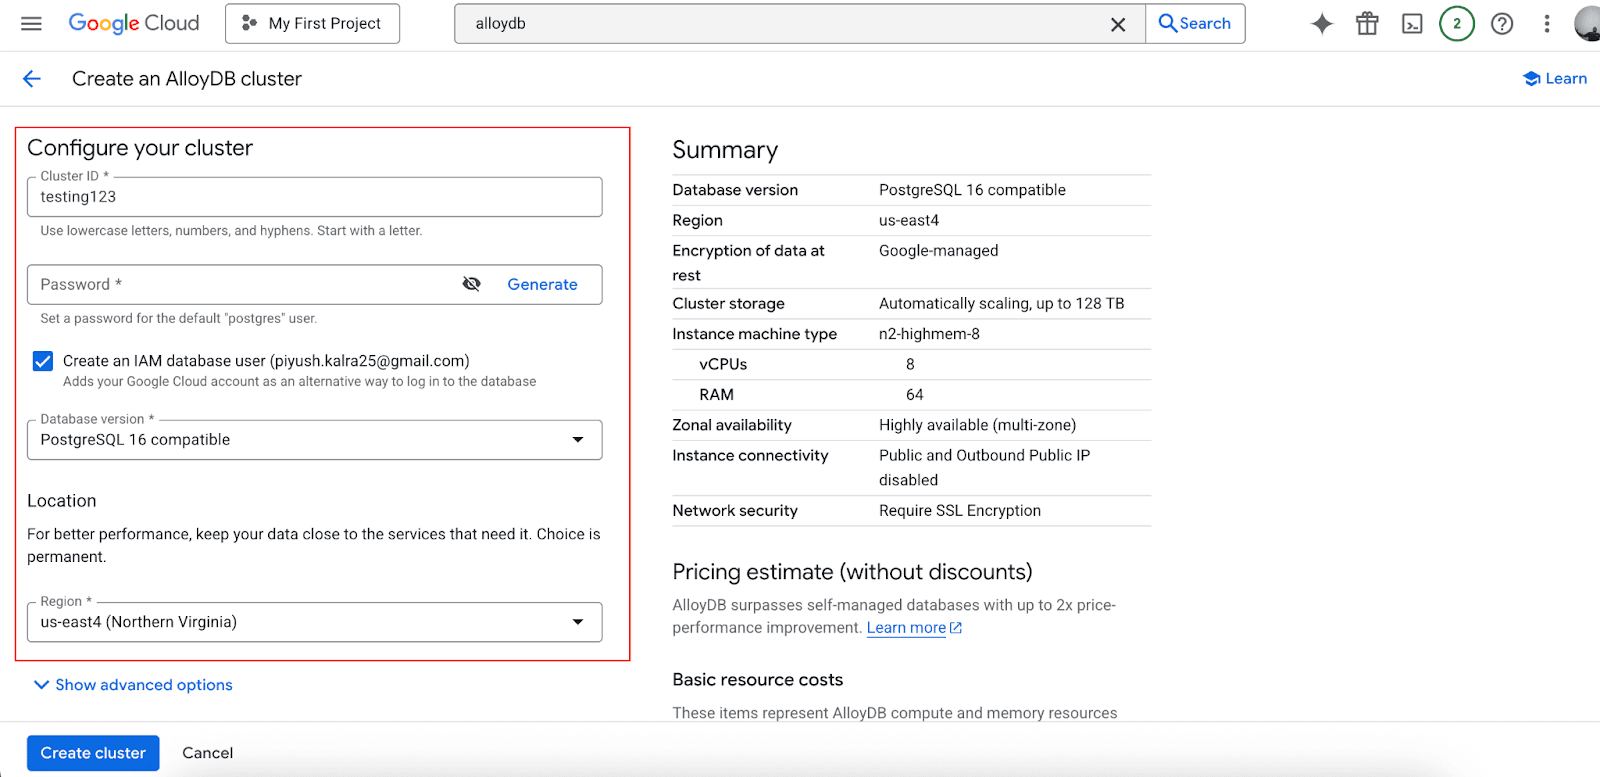
Task: Click 'Require SSL Encryption' value
Action: point(960,510)
